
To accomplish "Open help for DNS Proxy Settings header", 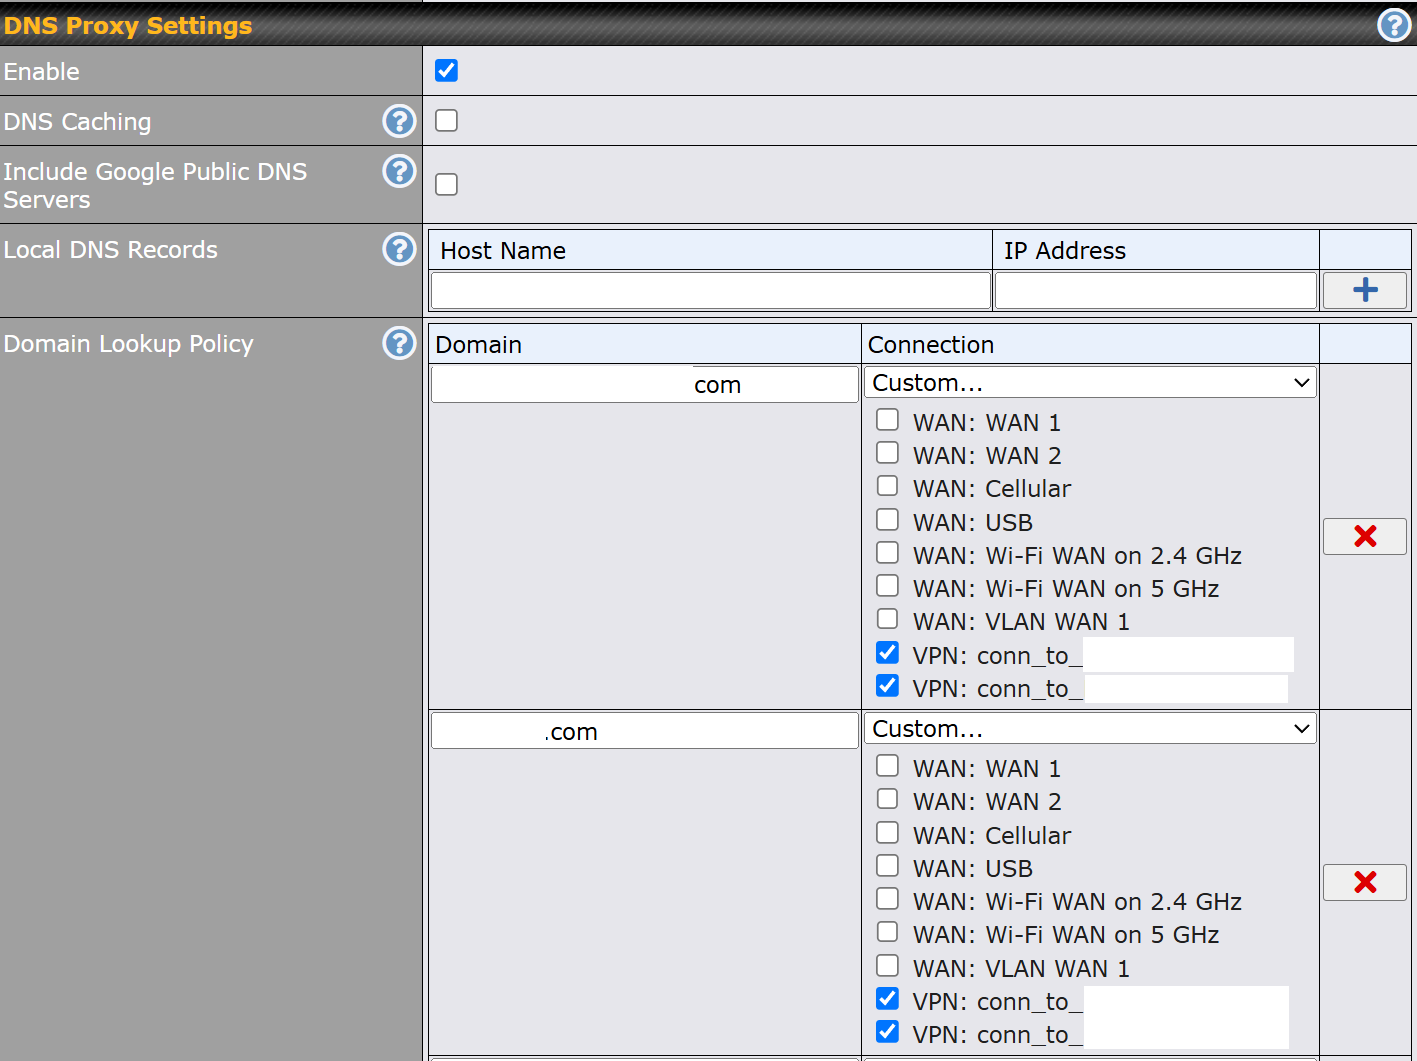I will 1394,25.
